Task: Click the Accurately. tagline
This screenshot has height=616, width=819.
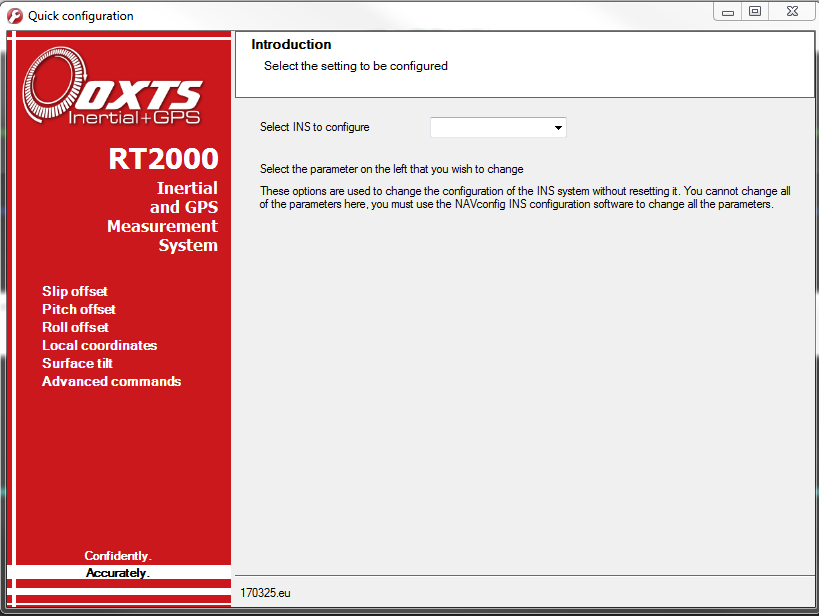Action: (x=117, y=572)
